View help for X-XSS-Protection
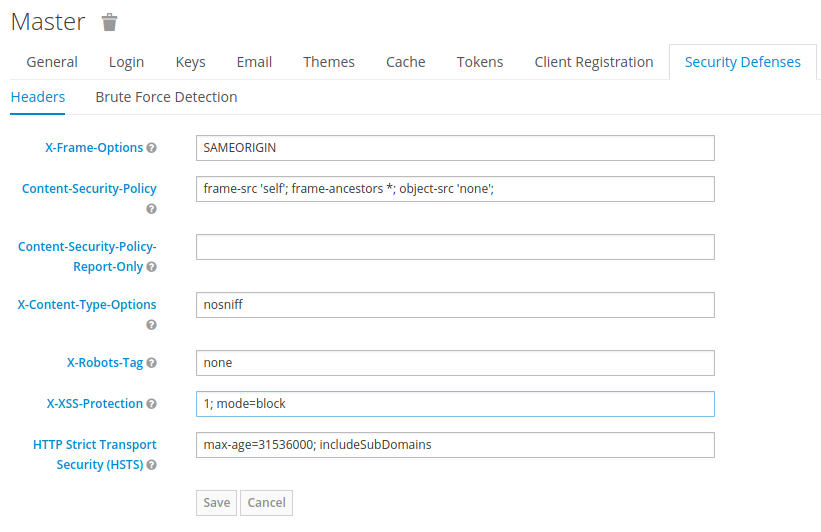 (151, 404)
